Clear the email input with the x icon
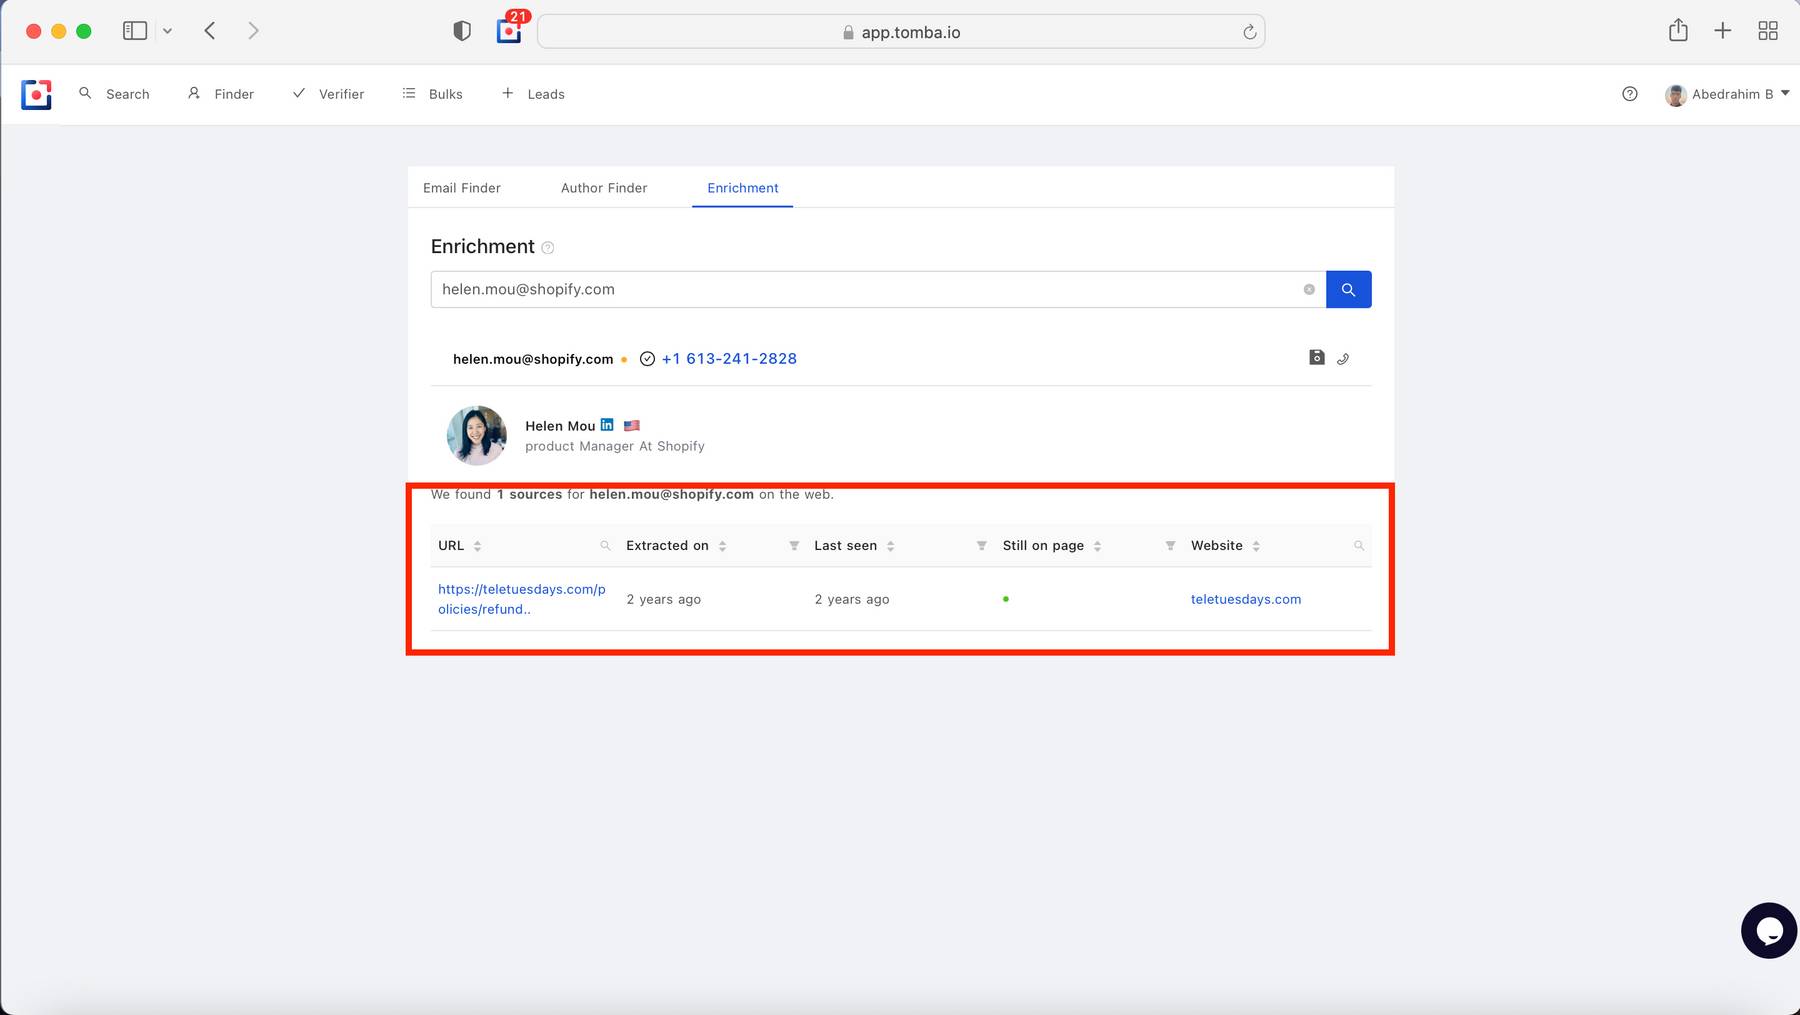The height and width of the screenshot is (1015, 1800). click(x=1309, y=289)
